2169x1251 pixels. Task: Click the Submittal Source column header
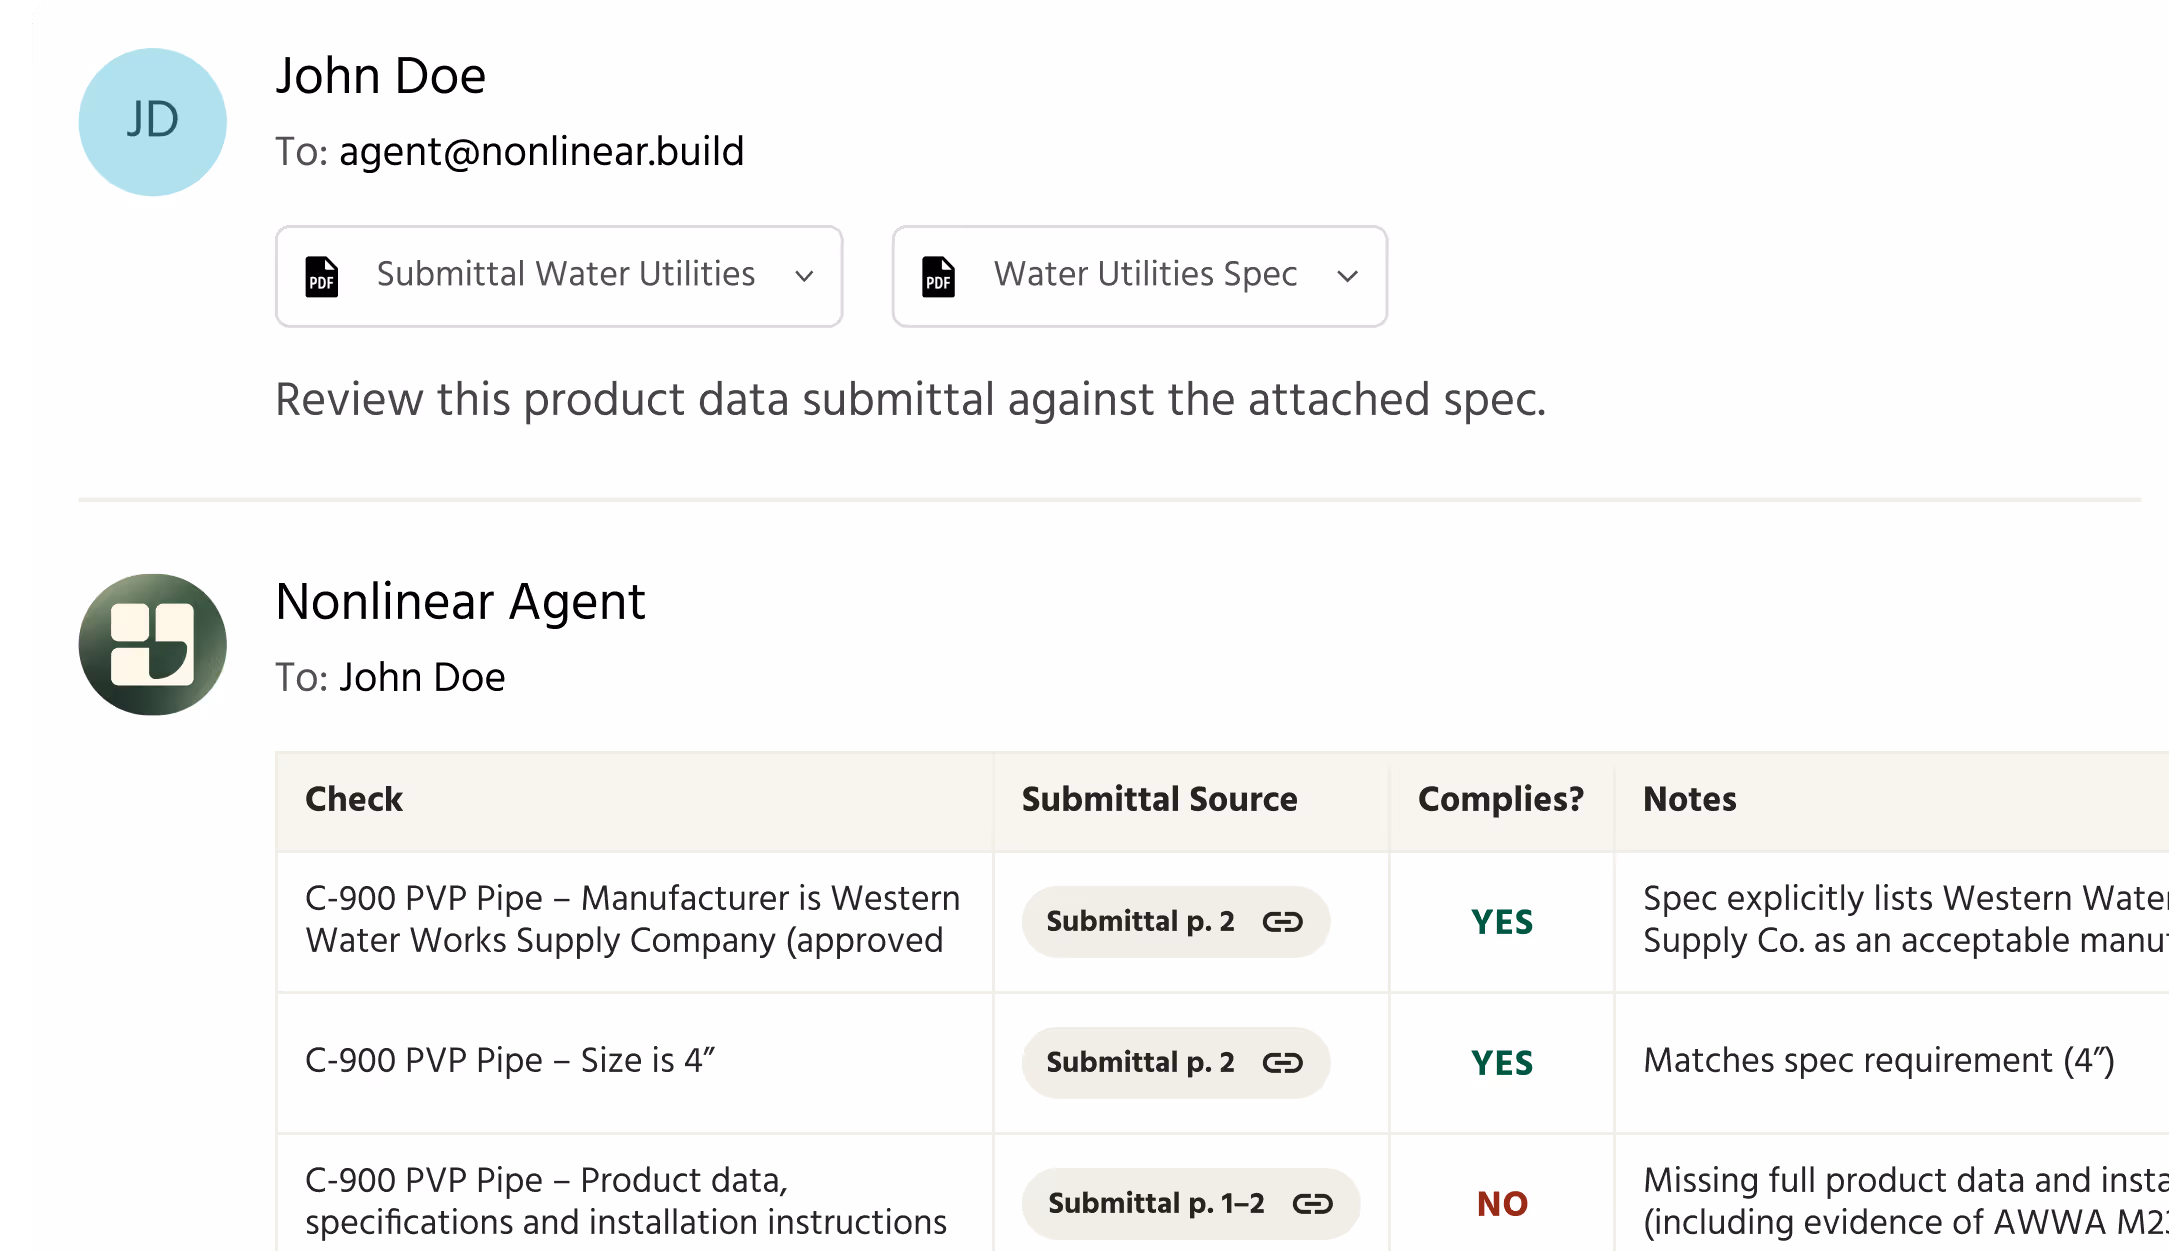pyautogui.click(x=1159, y=800)
